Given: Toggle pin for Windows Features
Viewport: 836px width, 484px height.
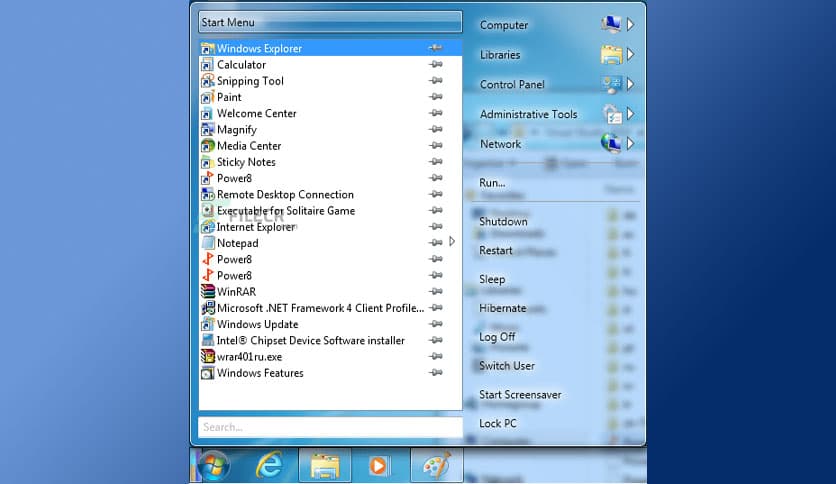Looking at the screenshot, I should 436,373.
